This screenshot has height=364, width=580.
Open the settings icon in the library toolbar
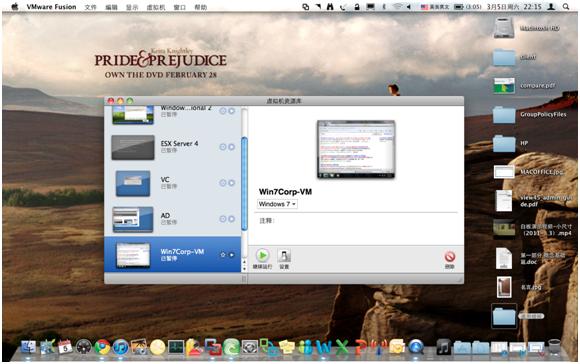pyautogui.click(x=284, y=256)
